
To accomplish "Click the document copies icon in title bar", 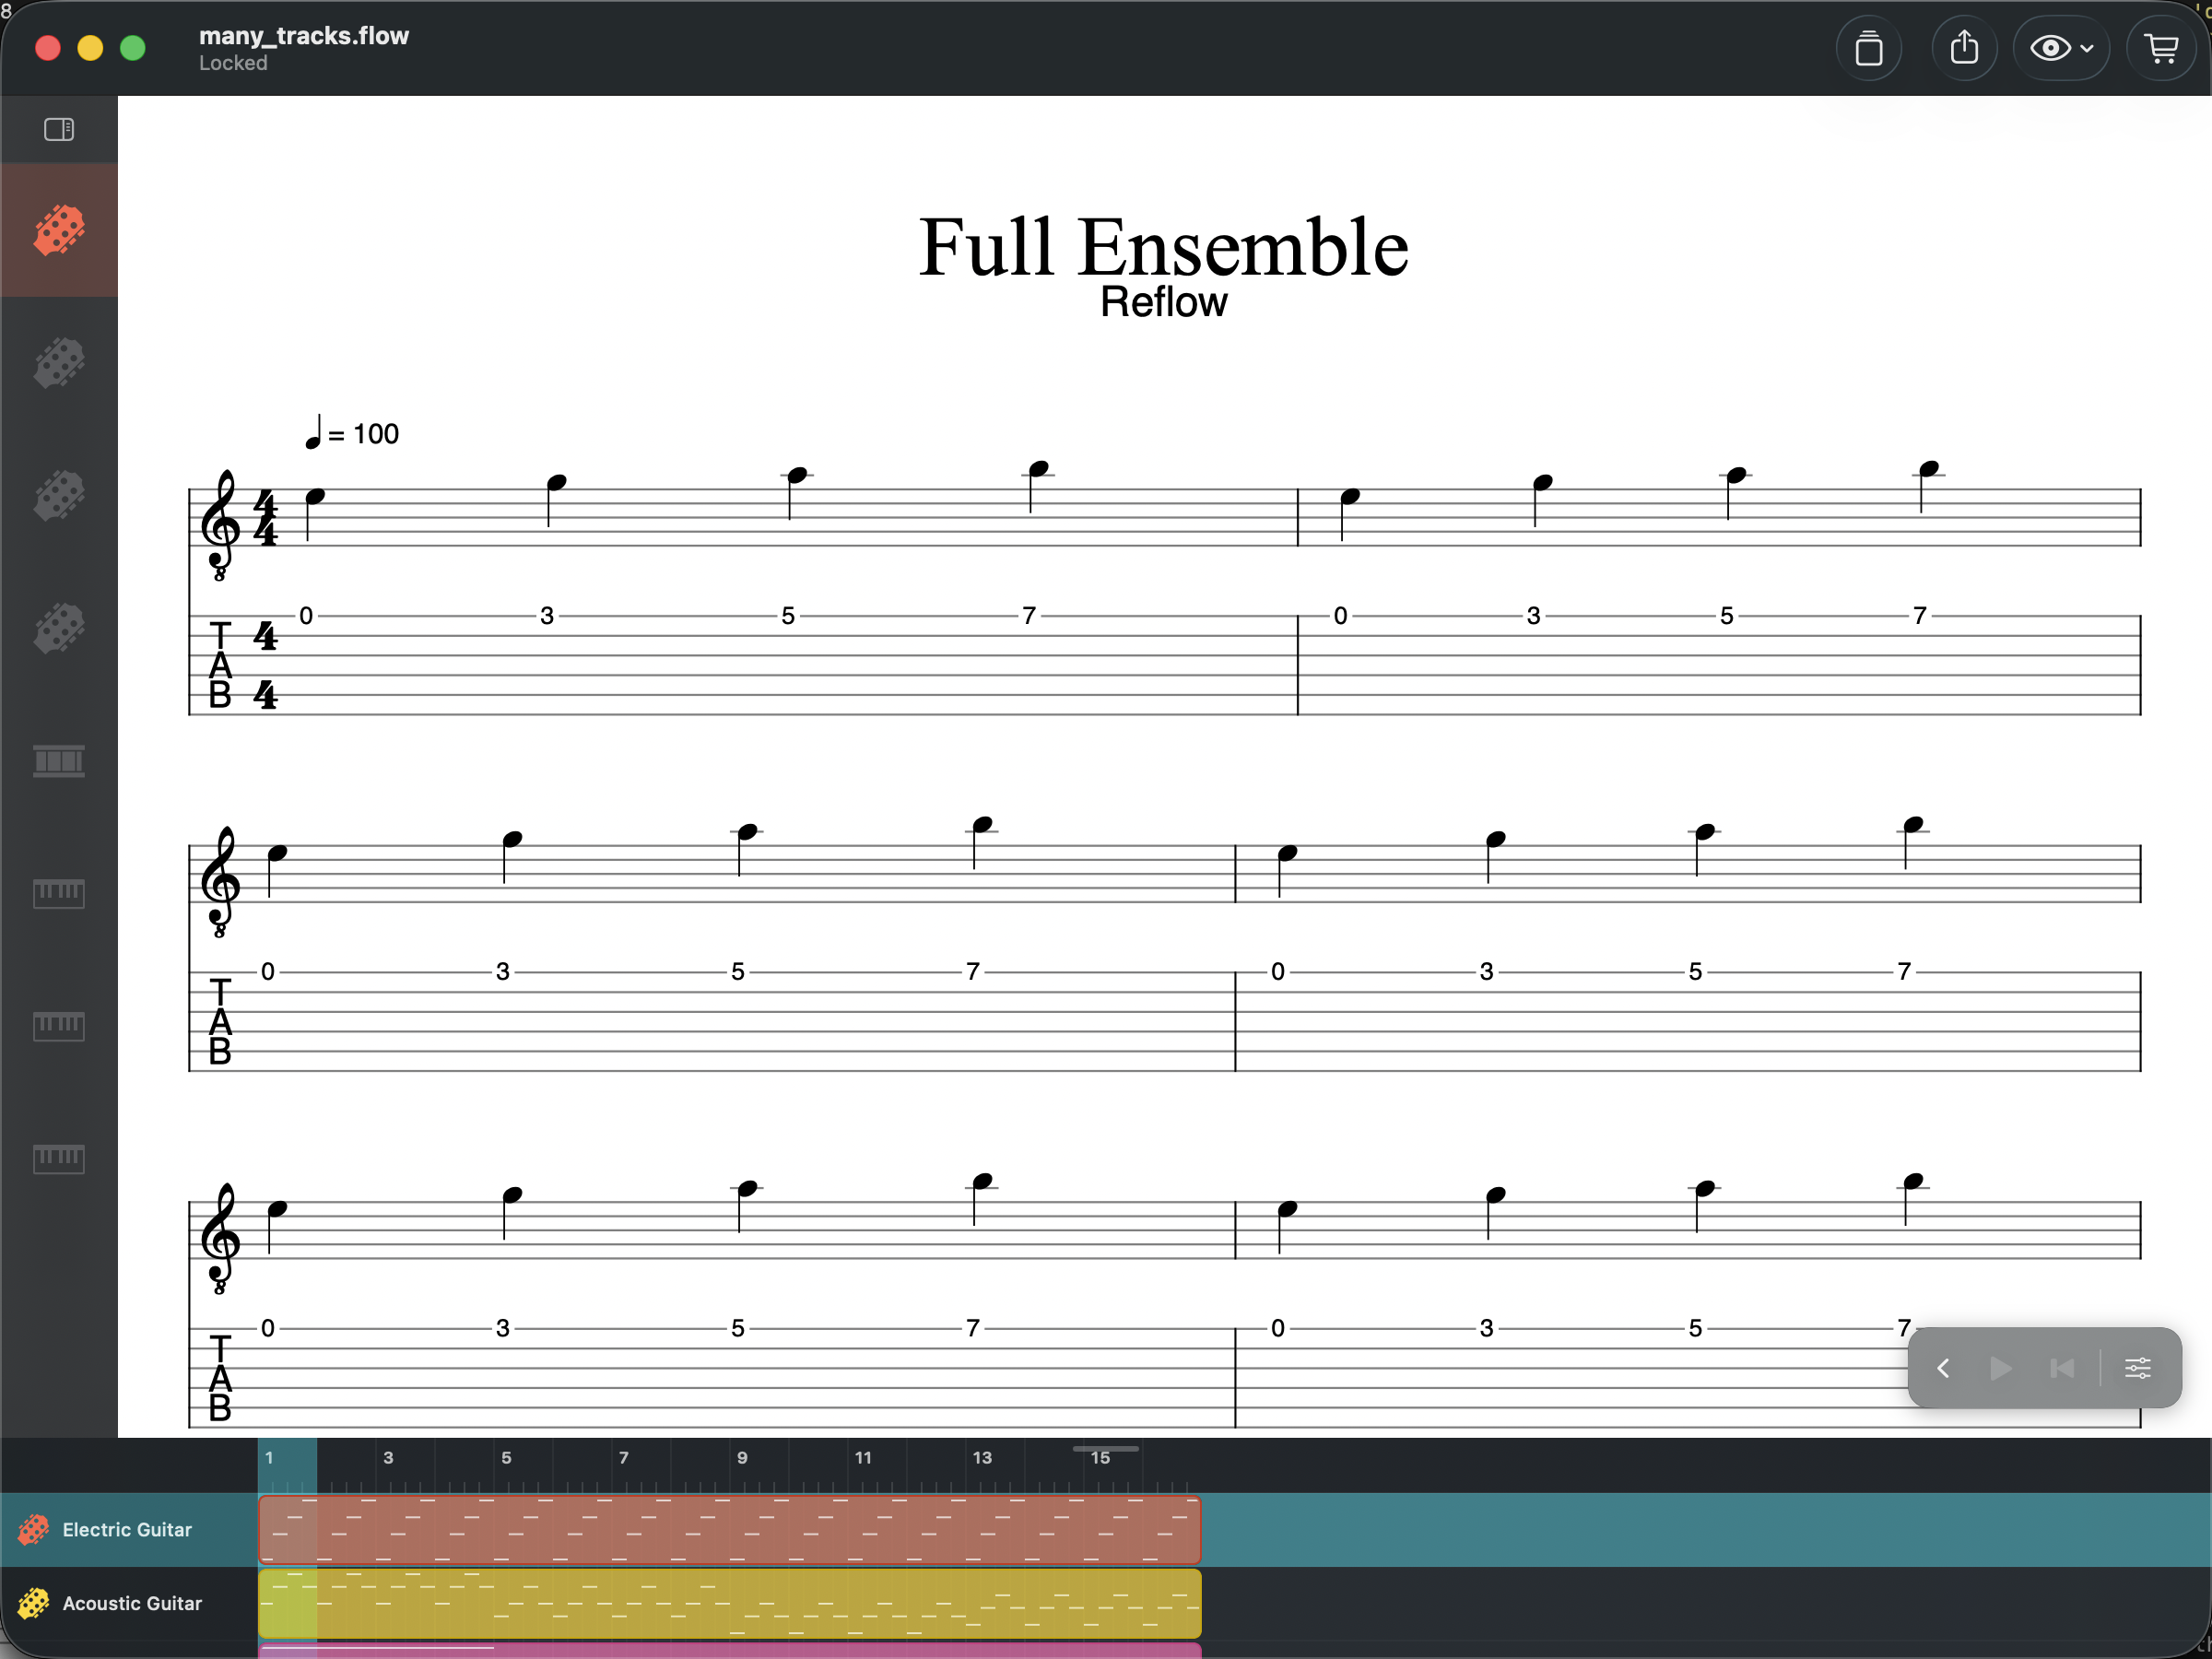I will pos(1868,48).
